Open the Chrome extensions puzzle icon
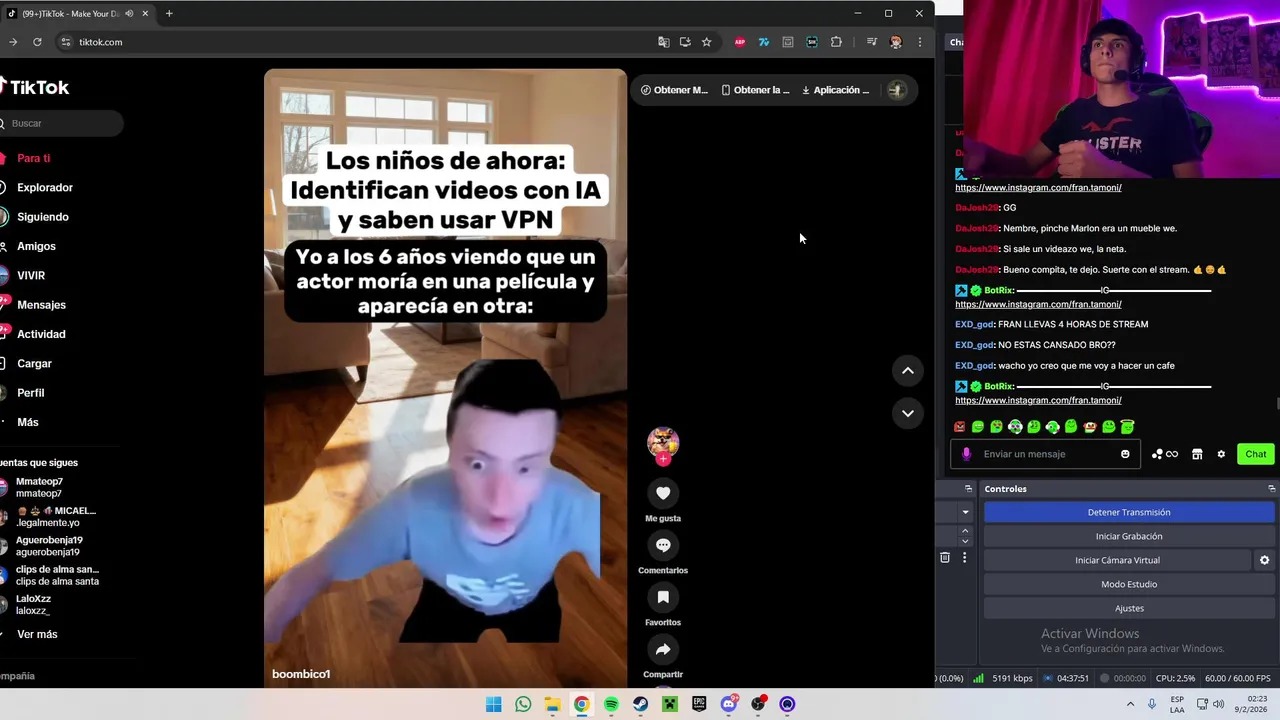 [x=836, y=42]
